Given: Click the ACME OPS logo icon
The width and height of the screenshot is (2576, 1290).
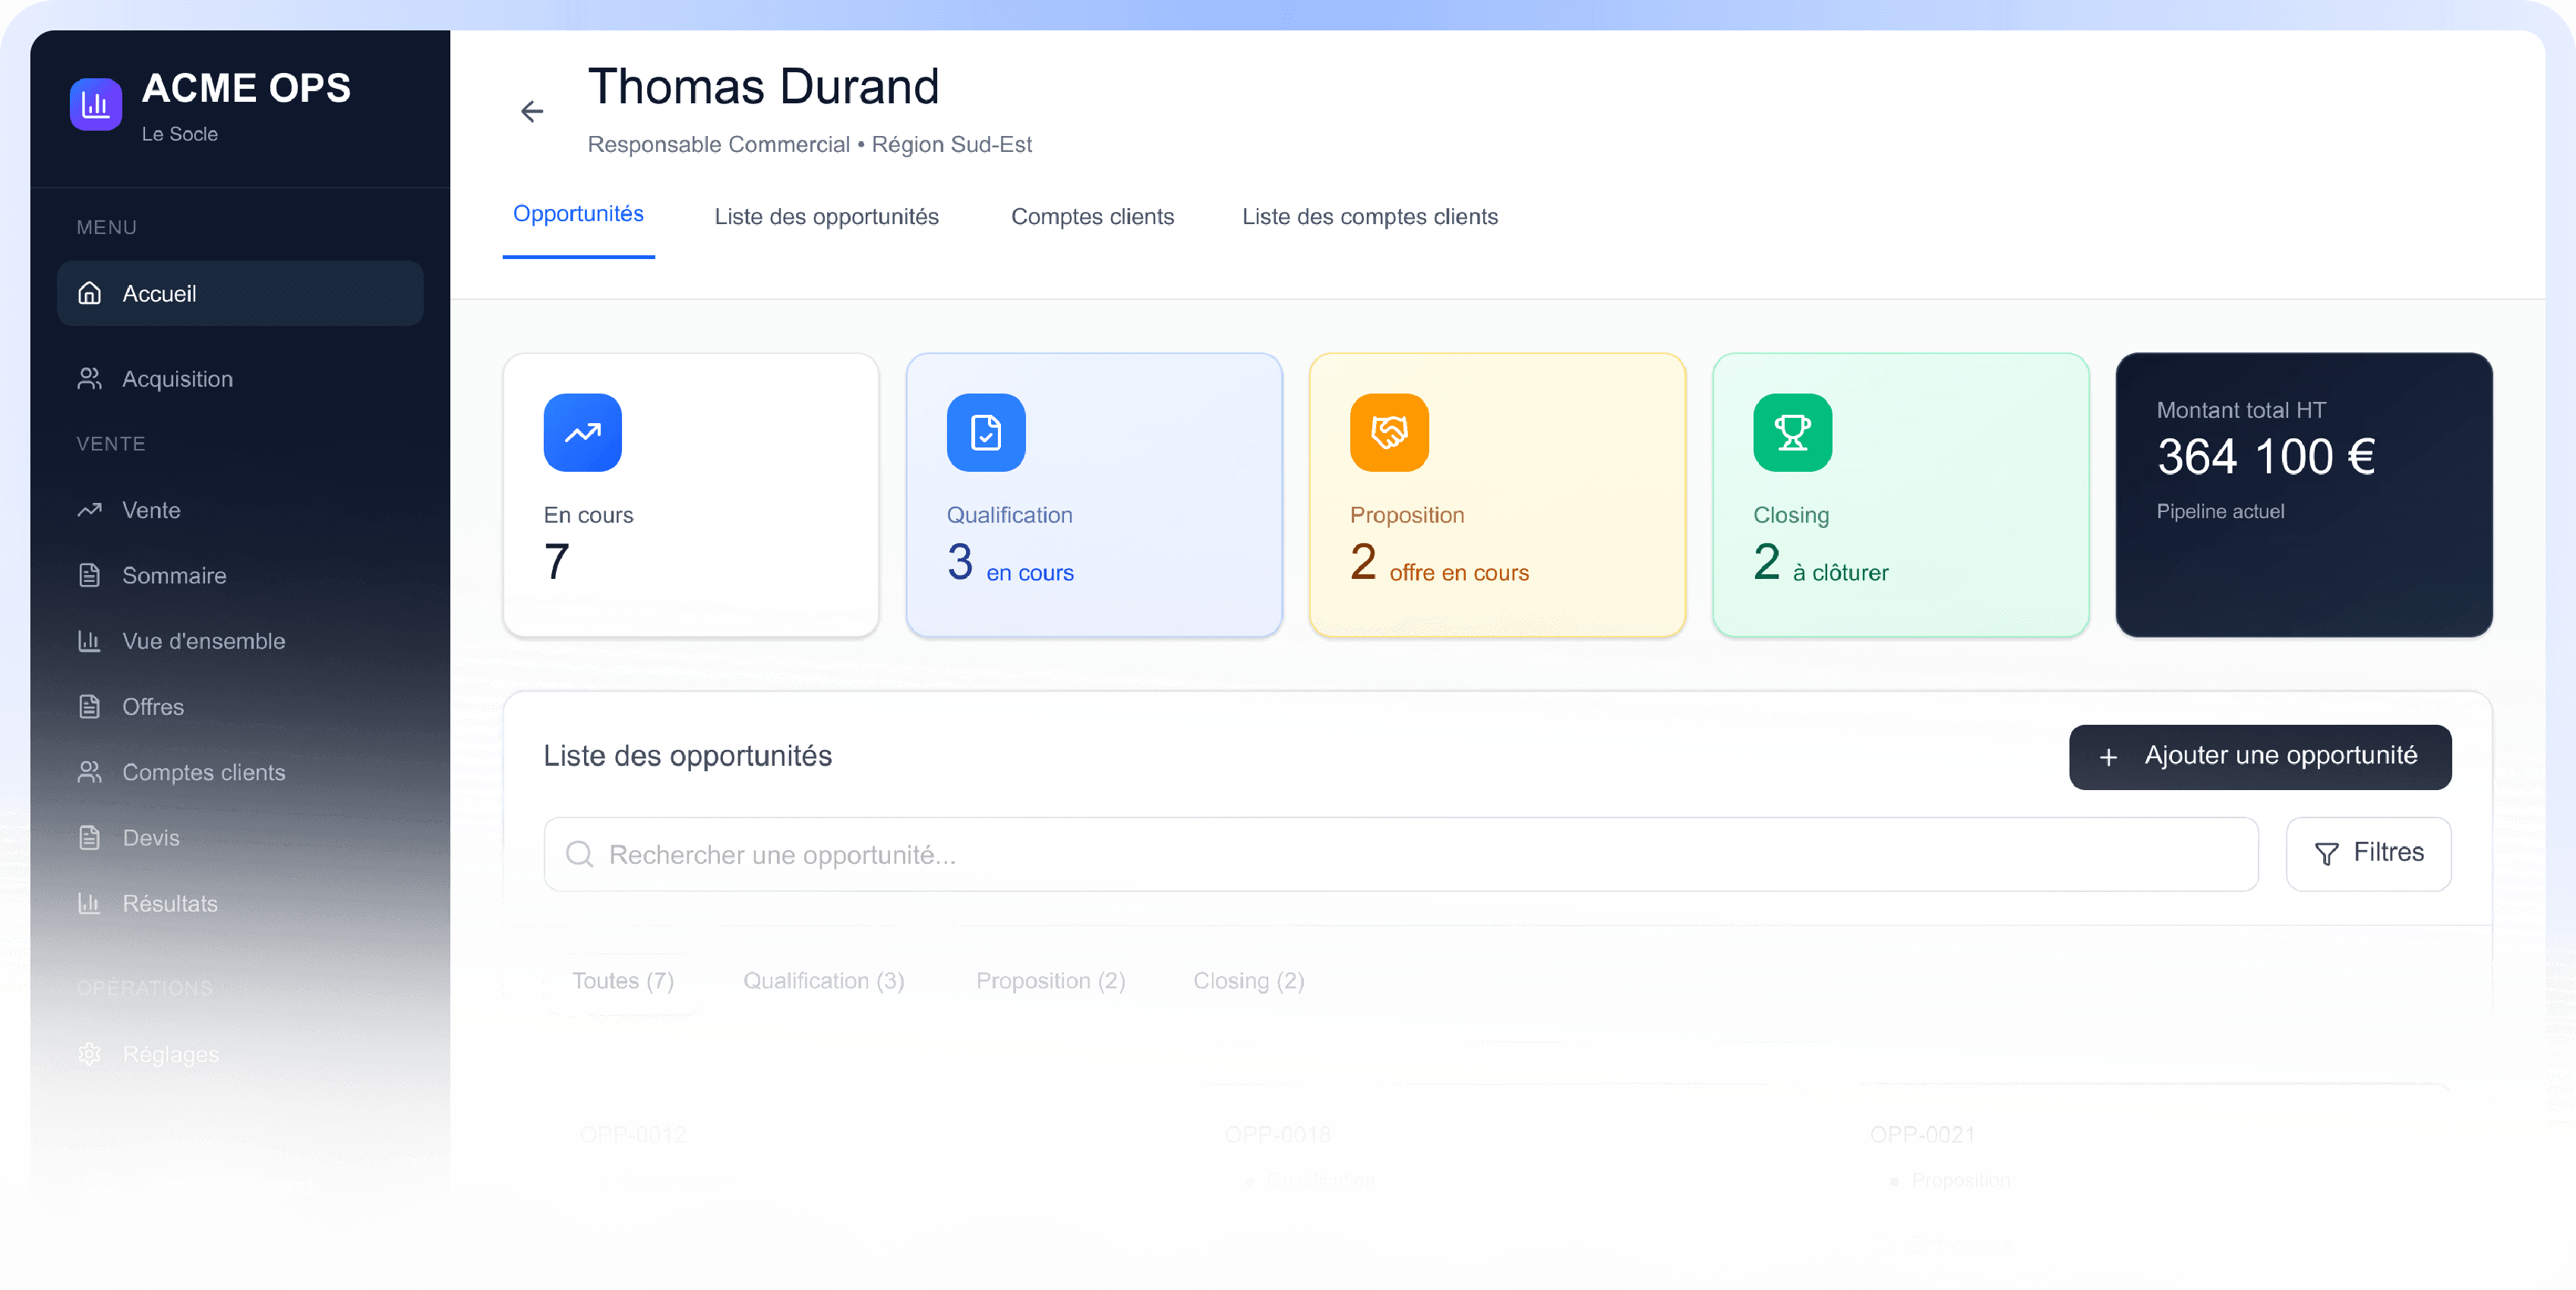Looking at the screenshot, I should (96, 104).
